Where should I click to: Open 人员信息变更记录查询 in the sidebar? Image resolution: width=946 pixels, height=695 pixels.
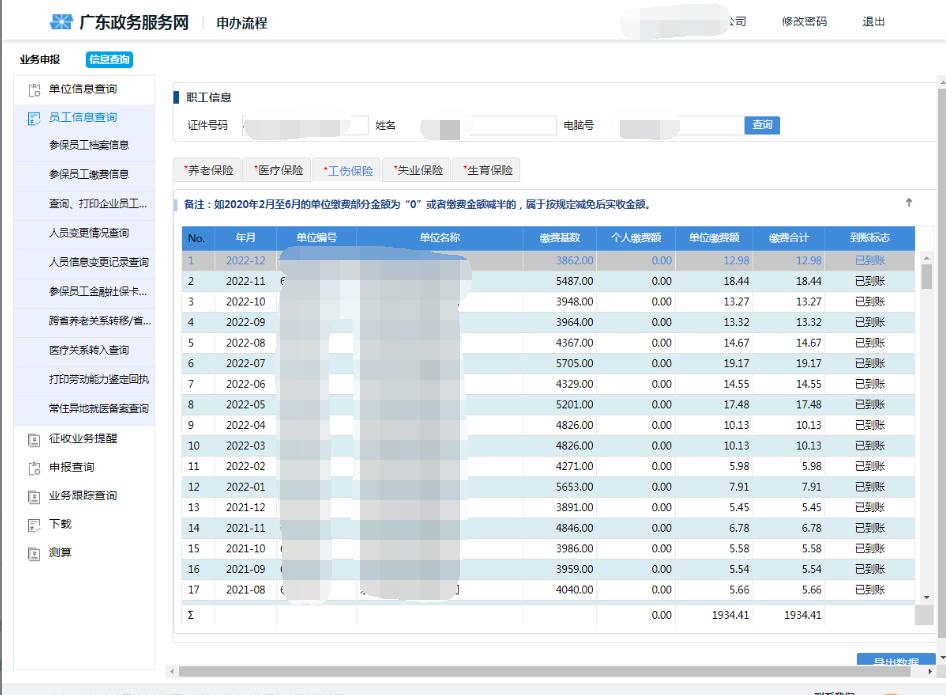tap(98, 262)
